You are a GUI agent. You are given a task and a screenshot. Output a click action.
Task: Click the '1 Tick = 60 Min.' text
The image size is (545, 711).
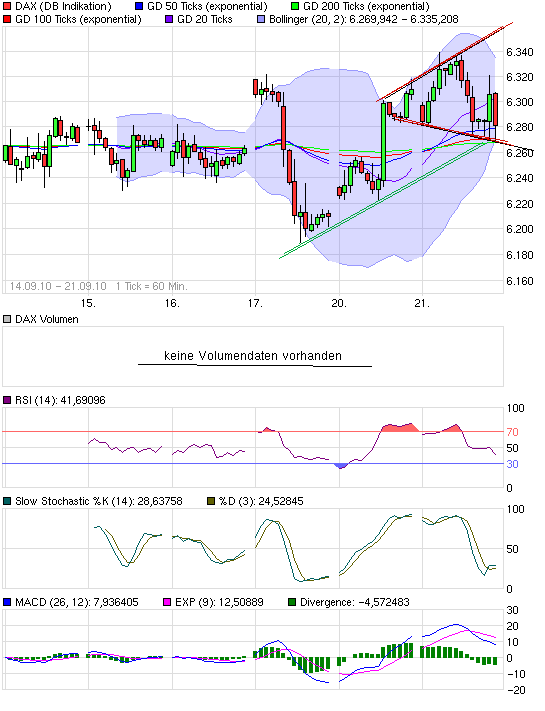point(151,286)
